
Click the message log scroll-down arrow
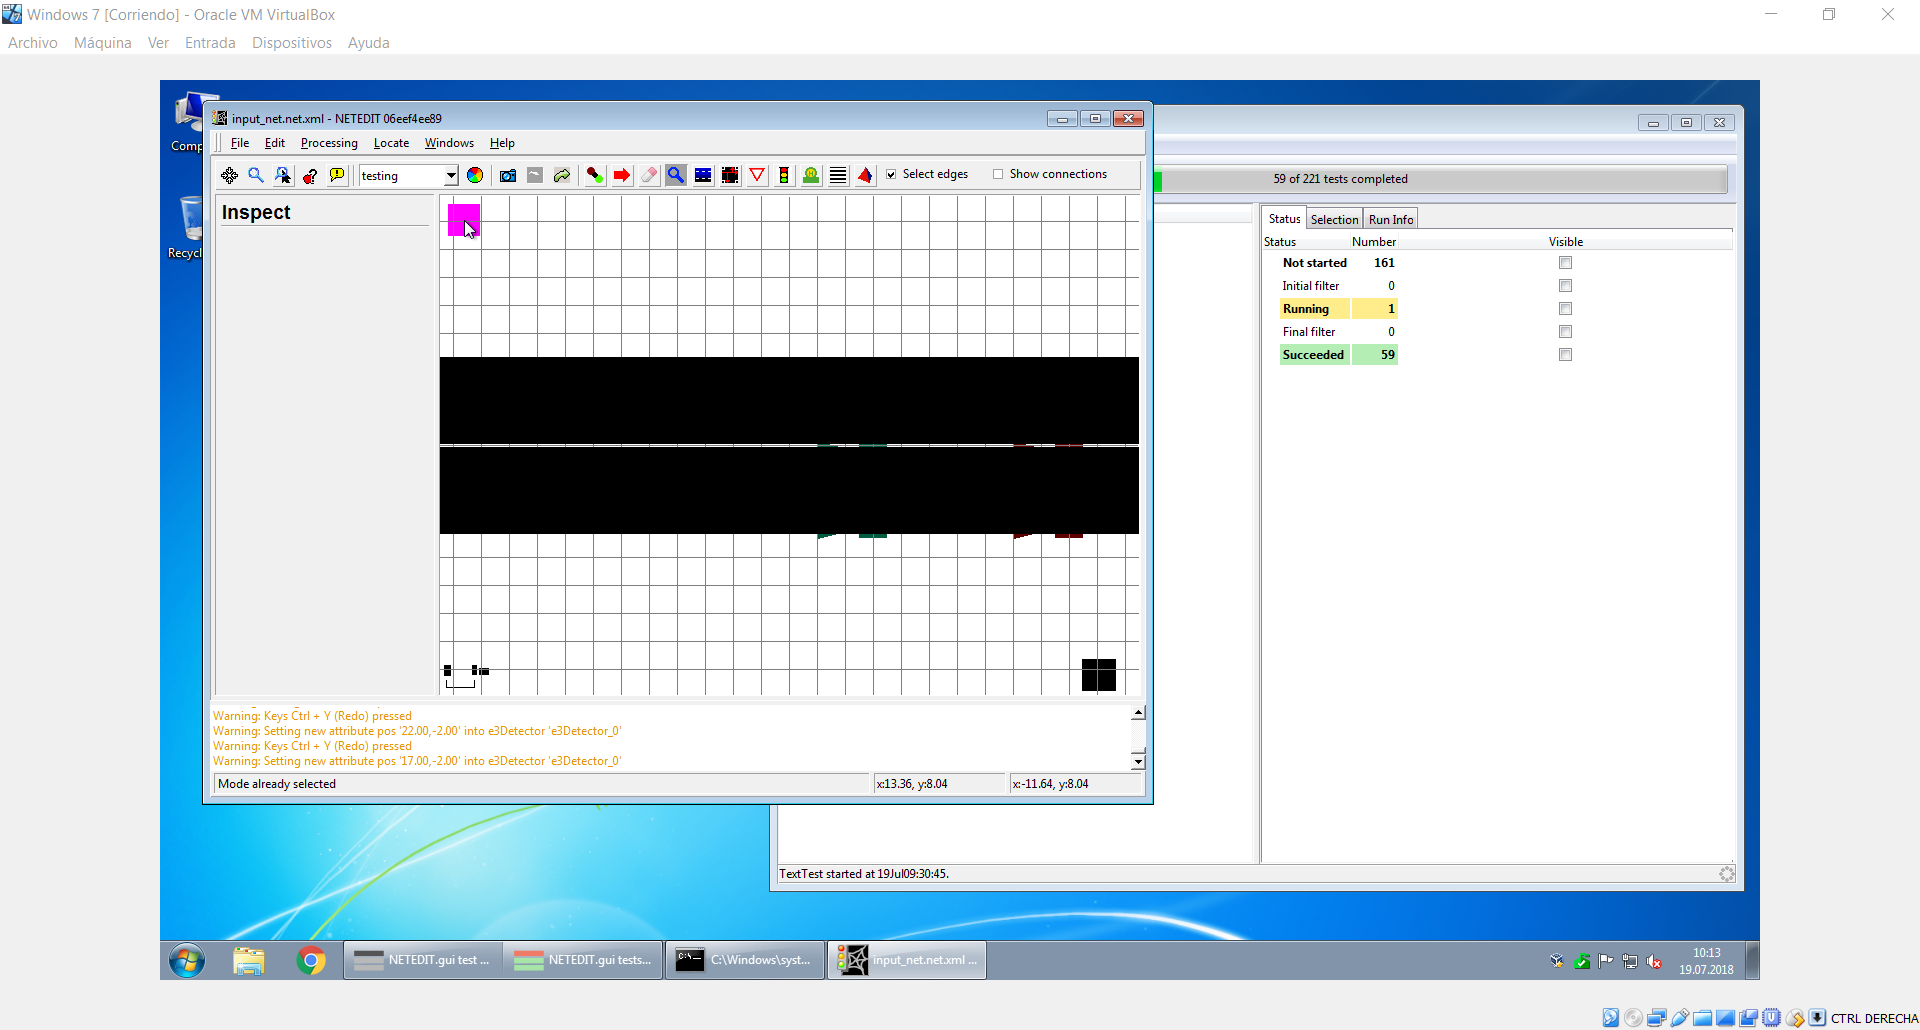[1138, 762]
